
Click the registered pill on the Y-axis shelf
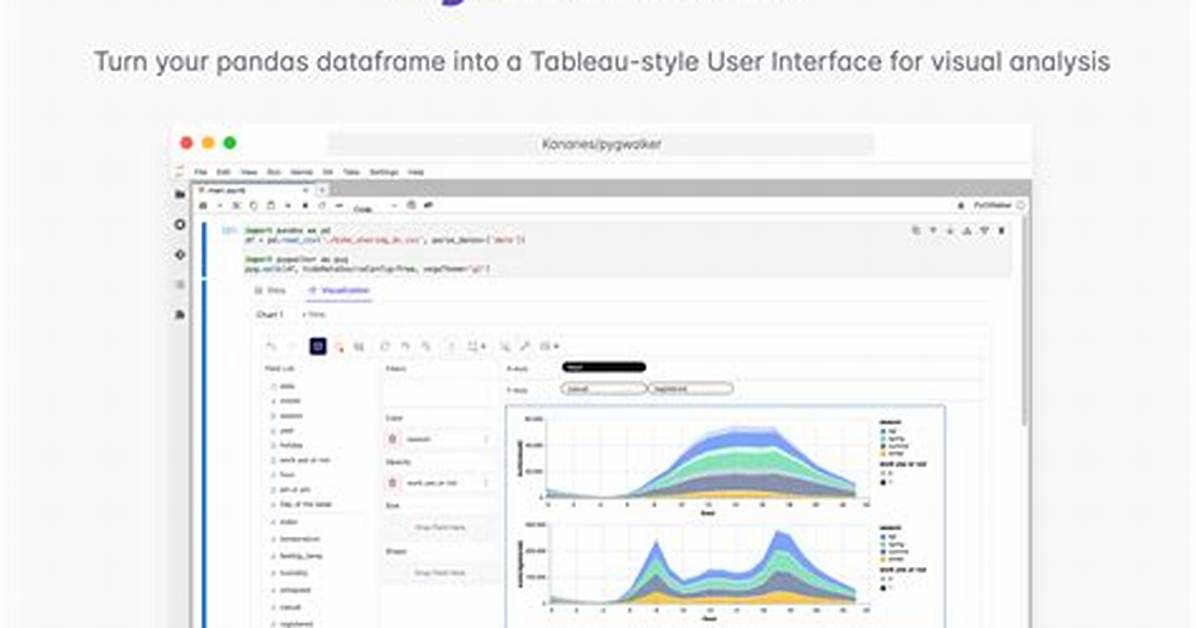pyautogui.click(x=691, y=389)
